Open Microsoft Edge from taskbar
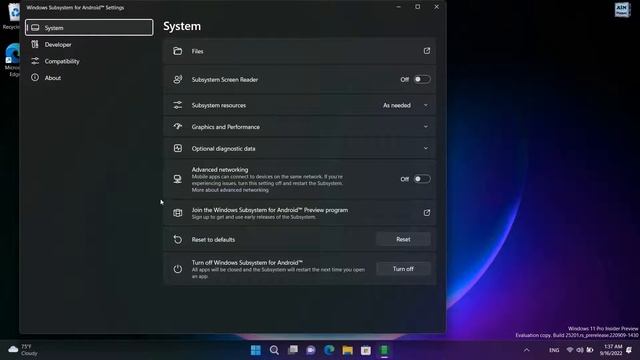 (x=329, y=350)
